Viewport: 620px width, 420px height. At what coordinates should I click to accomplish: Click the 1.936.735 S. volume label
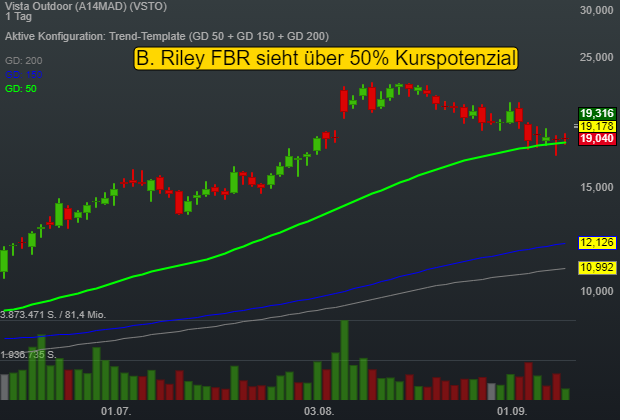click(28, 355)
